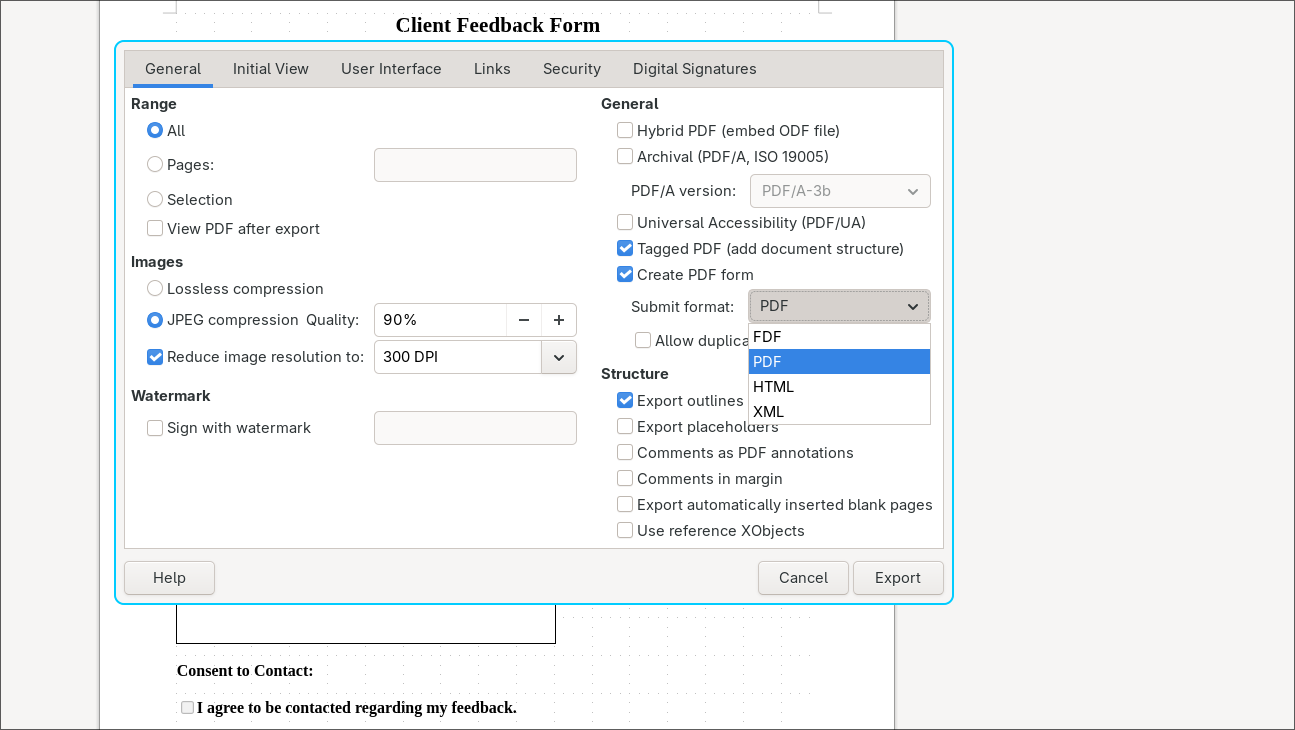This screenshot has height=730, width=1295.
Task: Go to the Links tab
Action: [x=492, y=69]
